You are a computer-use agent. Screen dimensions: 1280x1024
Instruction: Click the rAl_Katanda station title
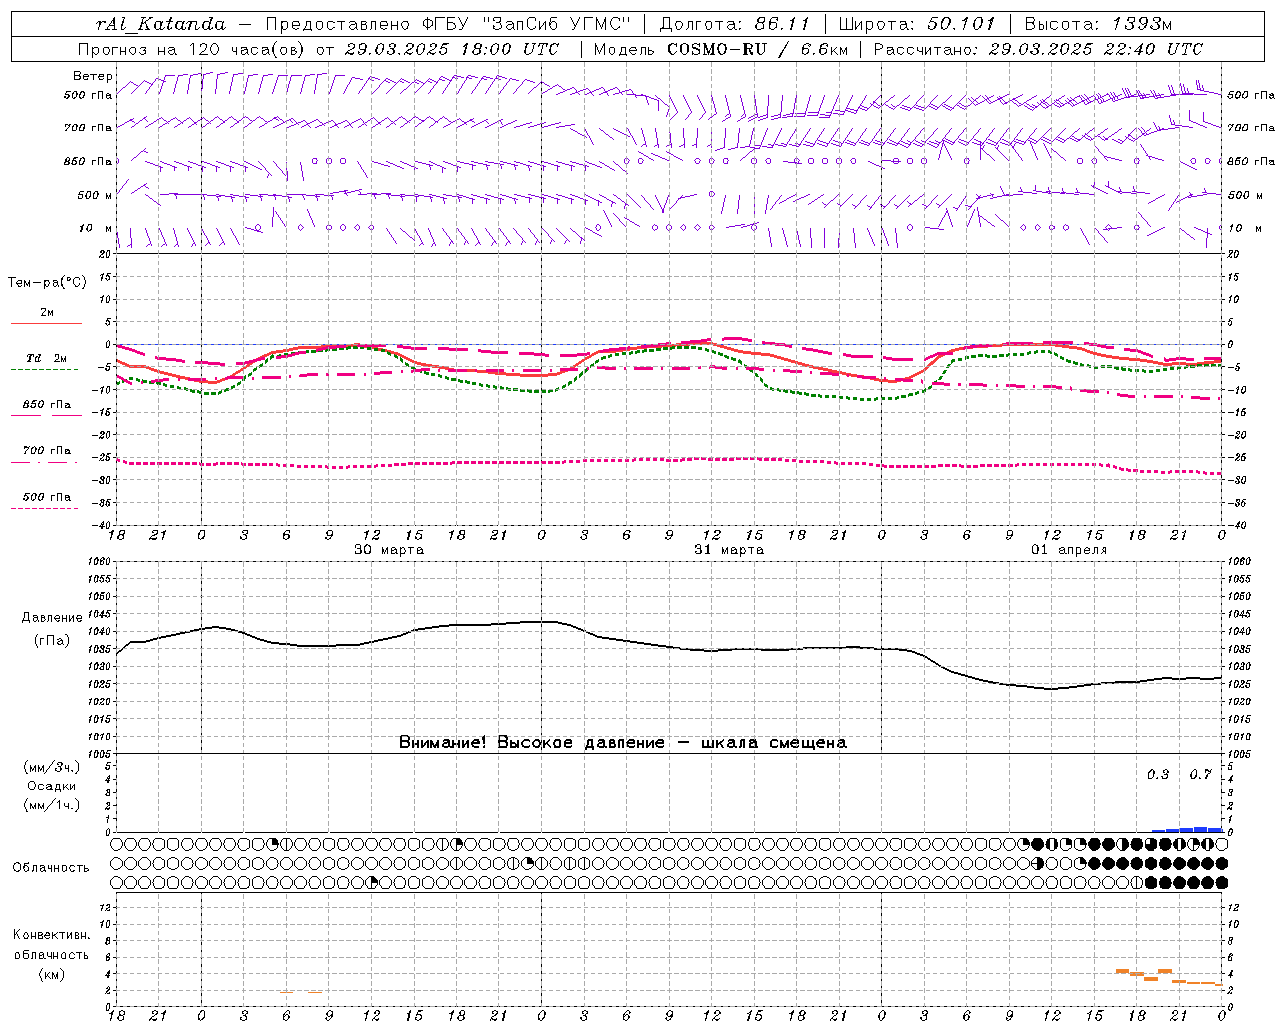click(x=161, y=24)
